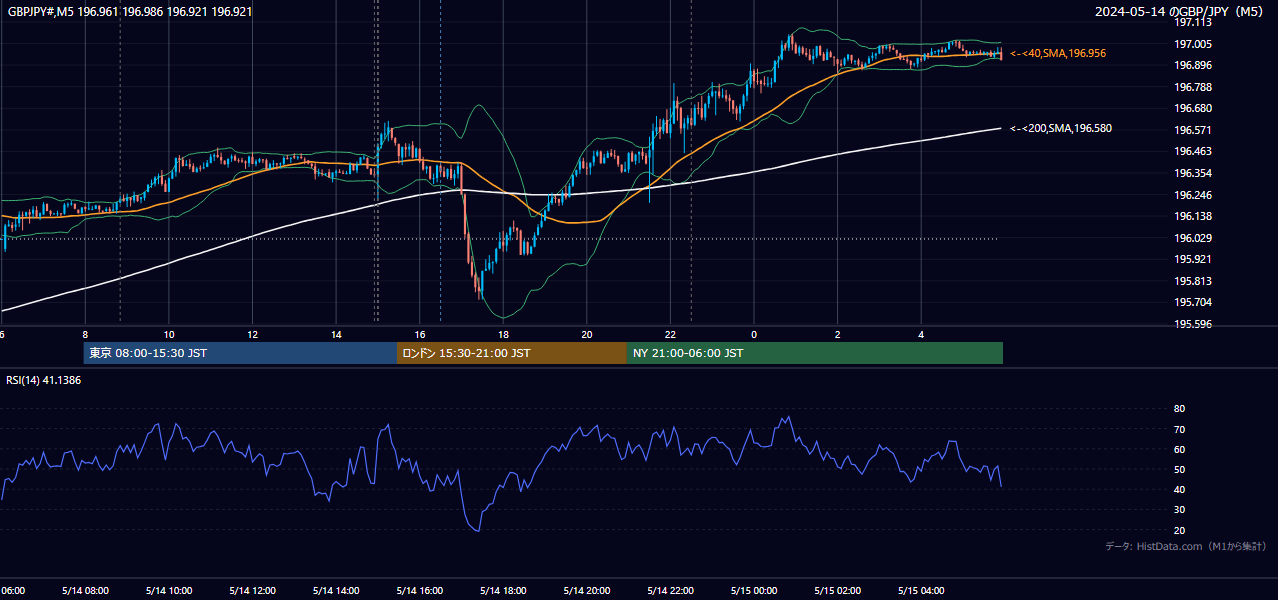
Task: Click the 5/15 00:00 bottom time label
Action: (x=754, y=590)
